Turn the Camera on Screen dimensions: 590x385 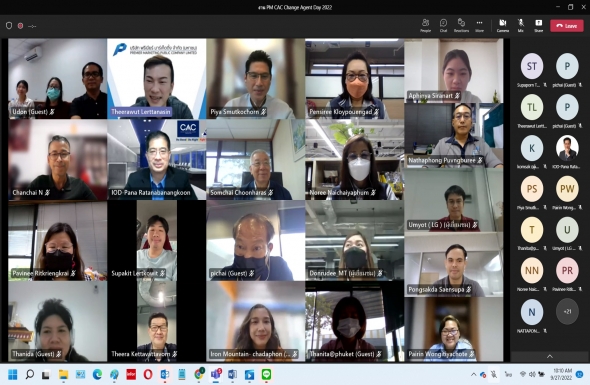click(502, 26)
